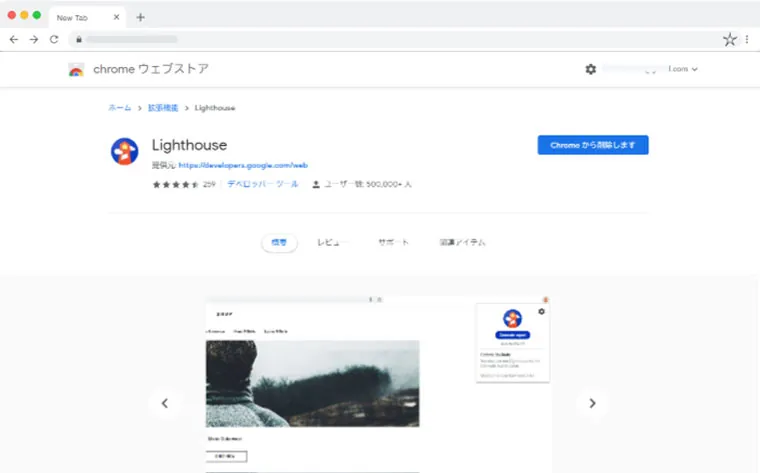Viewport: 760px width, 473px height.
Task: Click the user count person icon
Action: tap(316, 184)
